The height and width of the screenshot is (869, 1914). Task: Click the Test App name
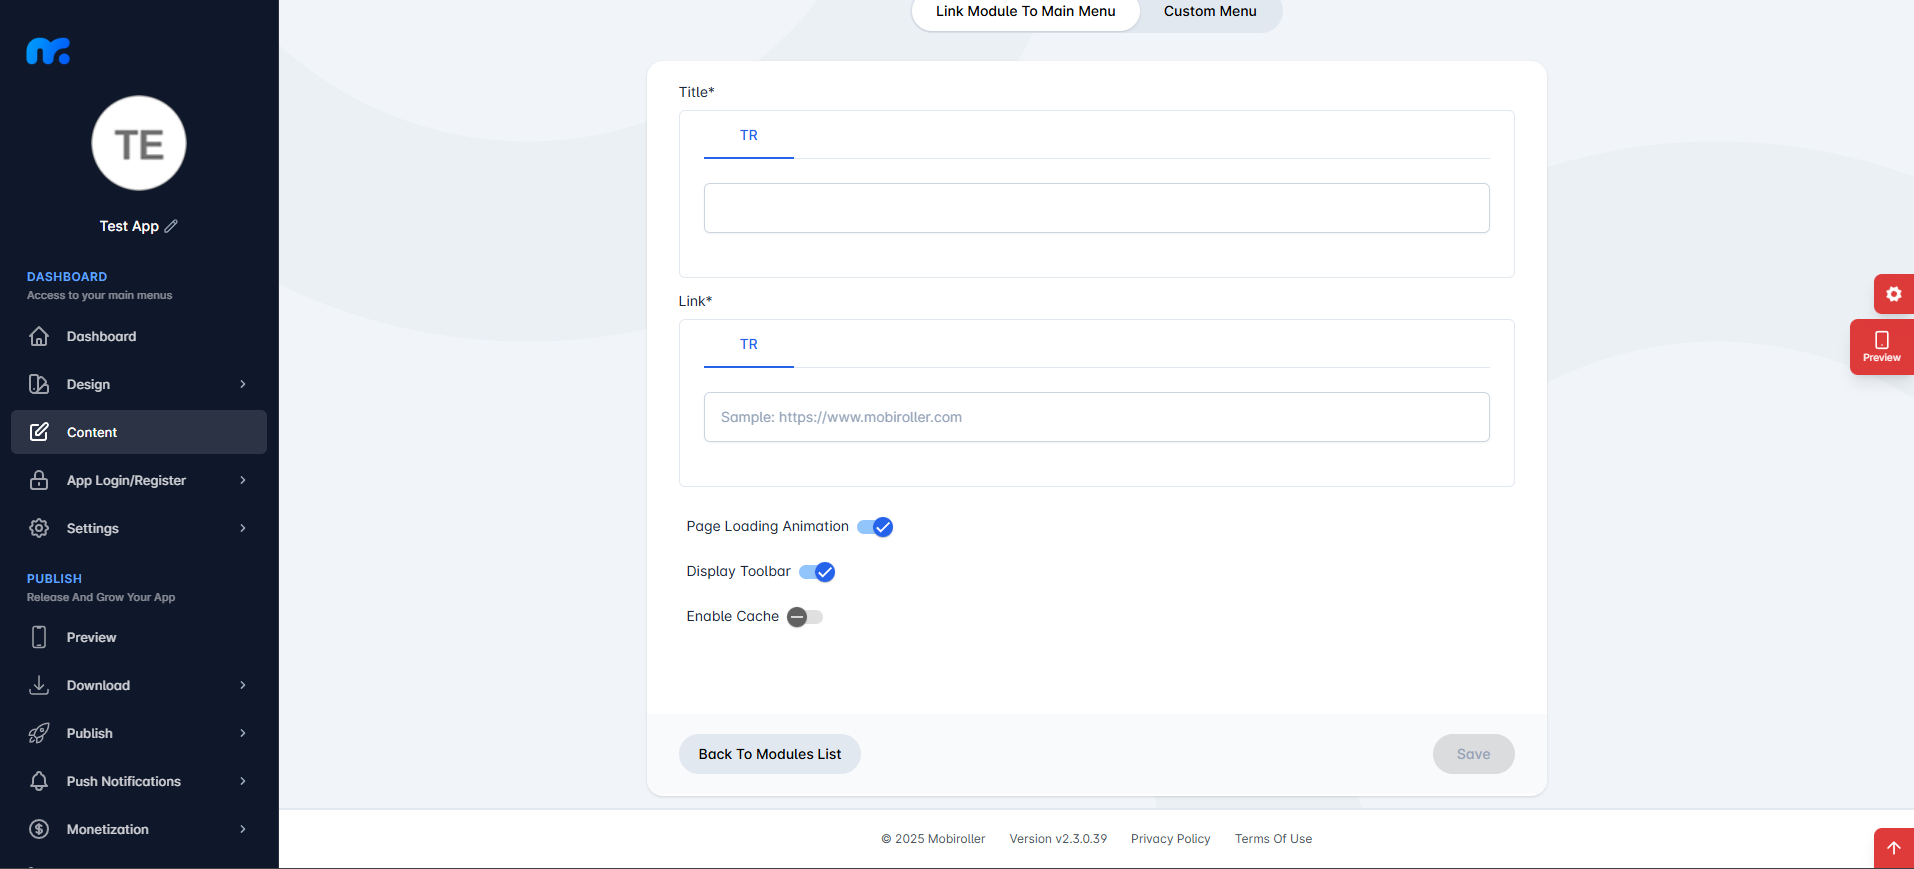(x=129, y=226)
